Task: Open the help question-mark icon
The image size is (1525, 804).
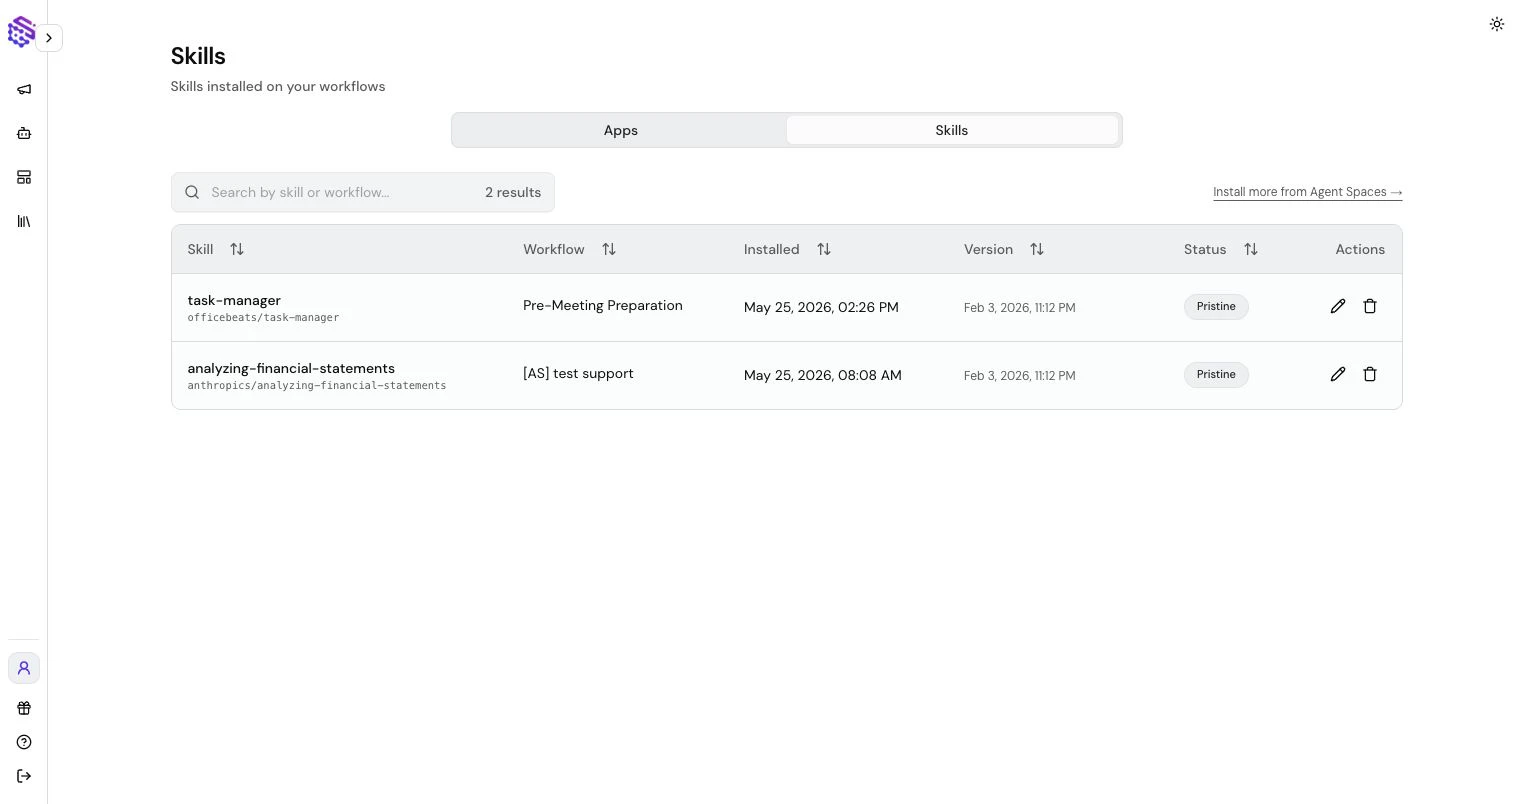Action: (x=24, y=742)
